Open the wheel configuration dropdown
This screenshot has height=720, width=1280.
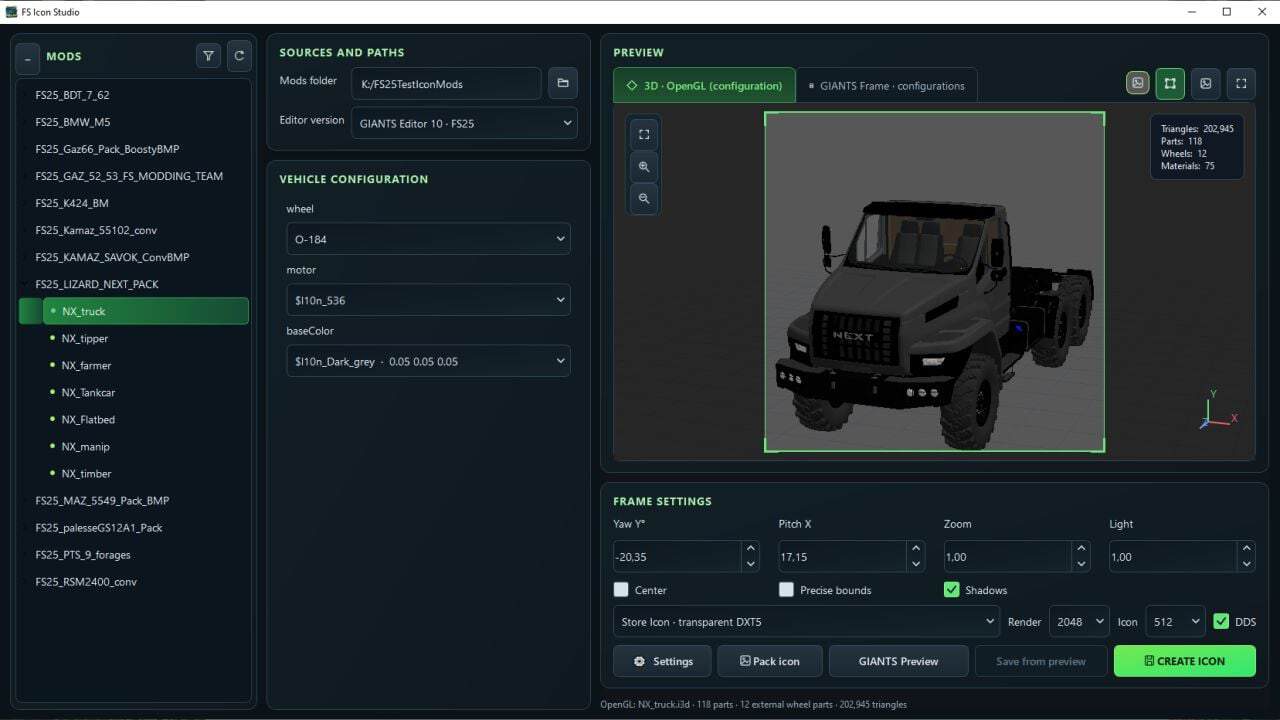(428, 239)
